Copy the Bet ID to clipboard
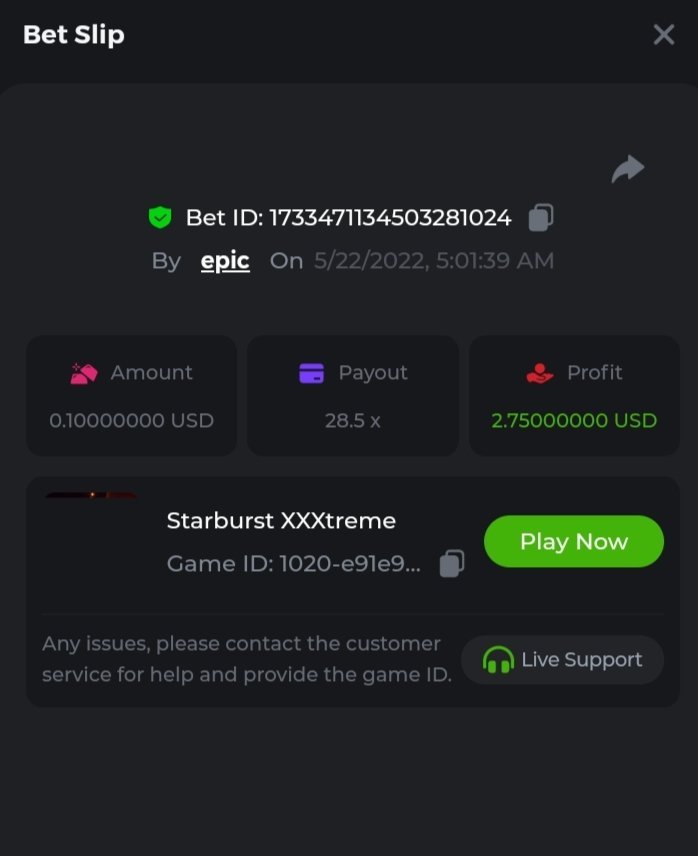Viewport: 698px width, 856px height. tap(541, 217)
